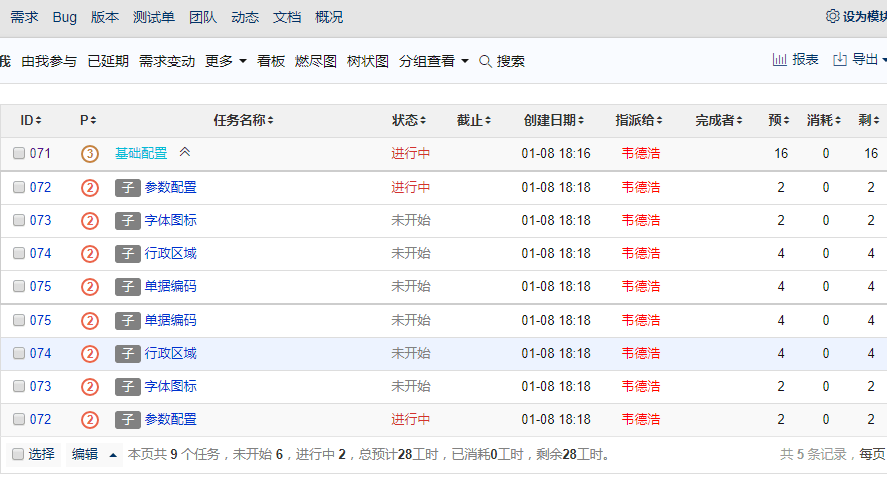Click the priority 3 badge on task 071
Viewport: 887px width, 499px height.
point(89,154)
